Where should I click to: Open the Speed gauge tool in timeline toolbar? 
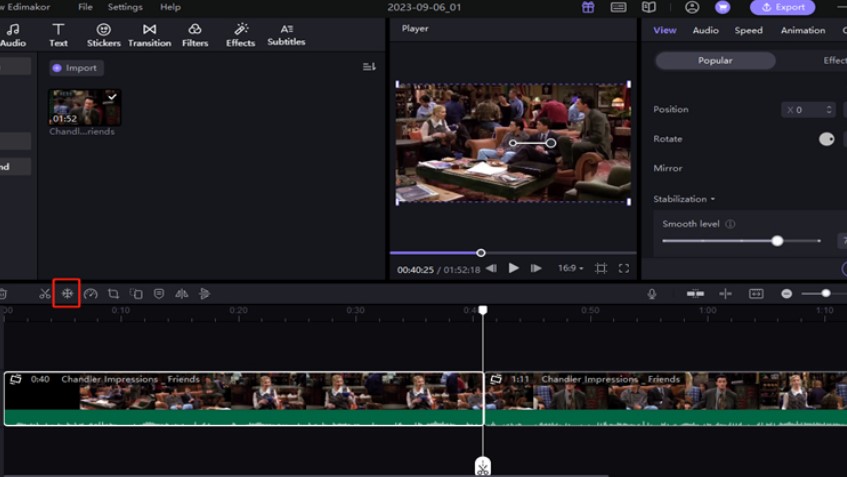[90, 294]
